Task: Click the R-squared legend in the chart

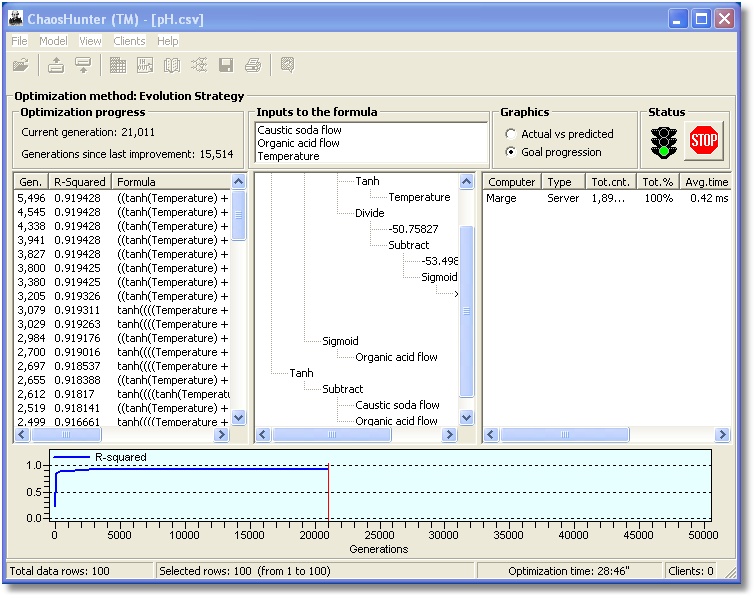Action: point(100,457)
